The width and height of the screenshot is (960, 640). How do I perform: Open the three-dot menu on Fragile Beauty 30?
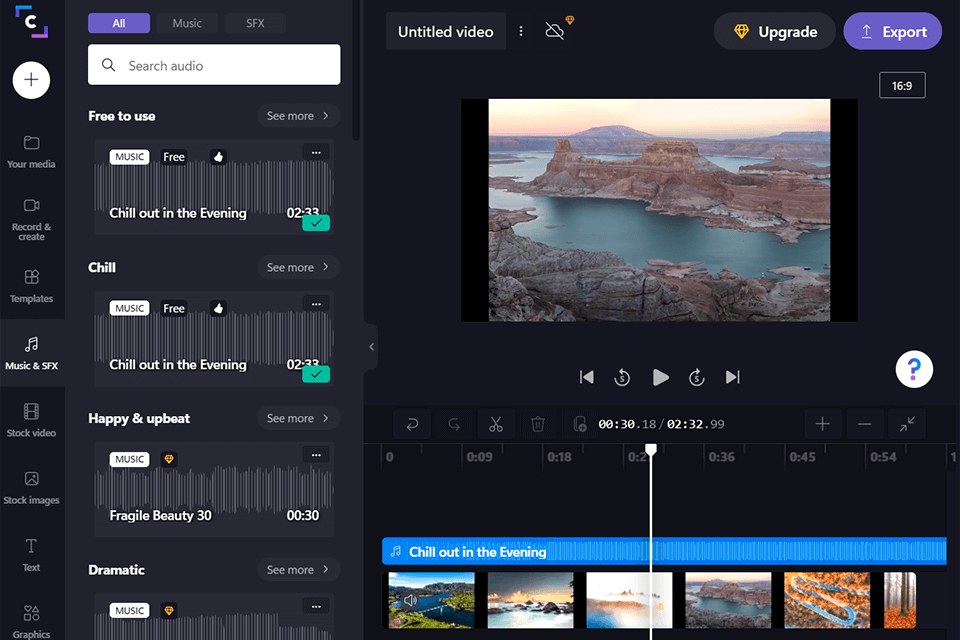coord(316,454)
